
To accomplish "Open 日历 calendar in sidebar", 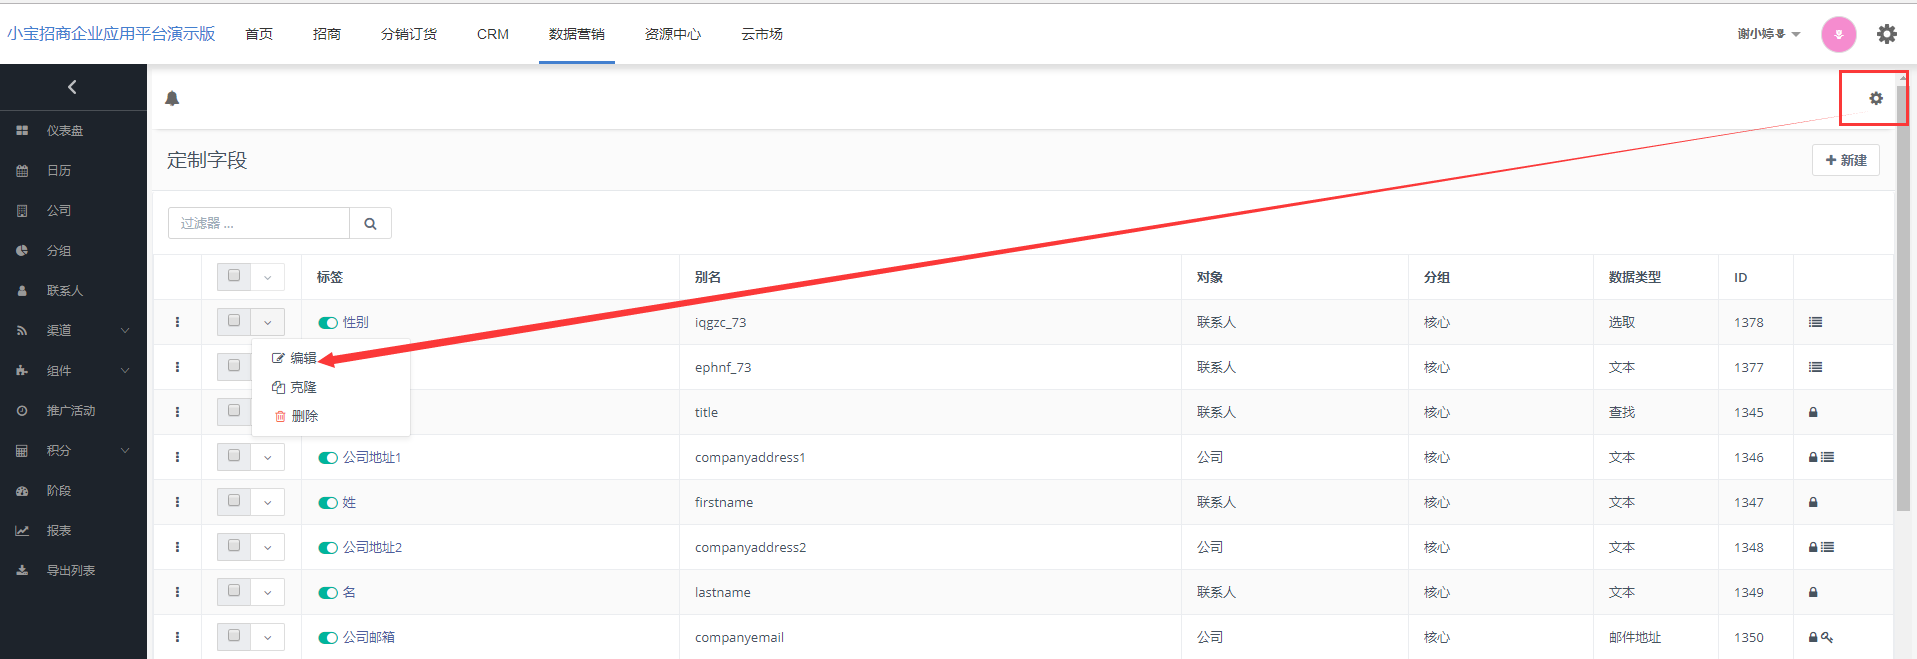I will pyautogui.click(x=58, y=171).
